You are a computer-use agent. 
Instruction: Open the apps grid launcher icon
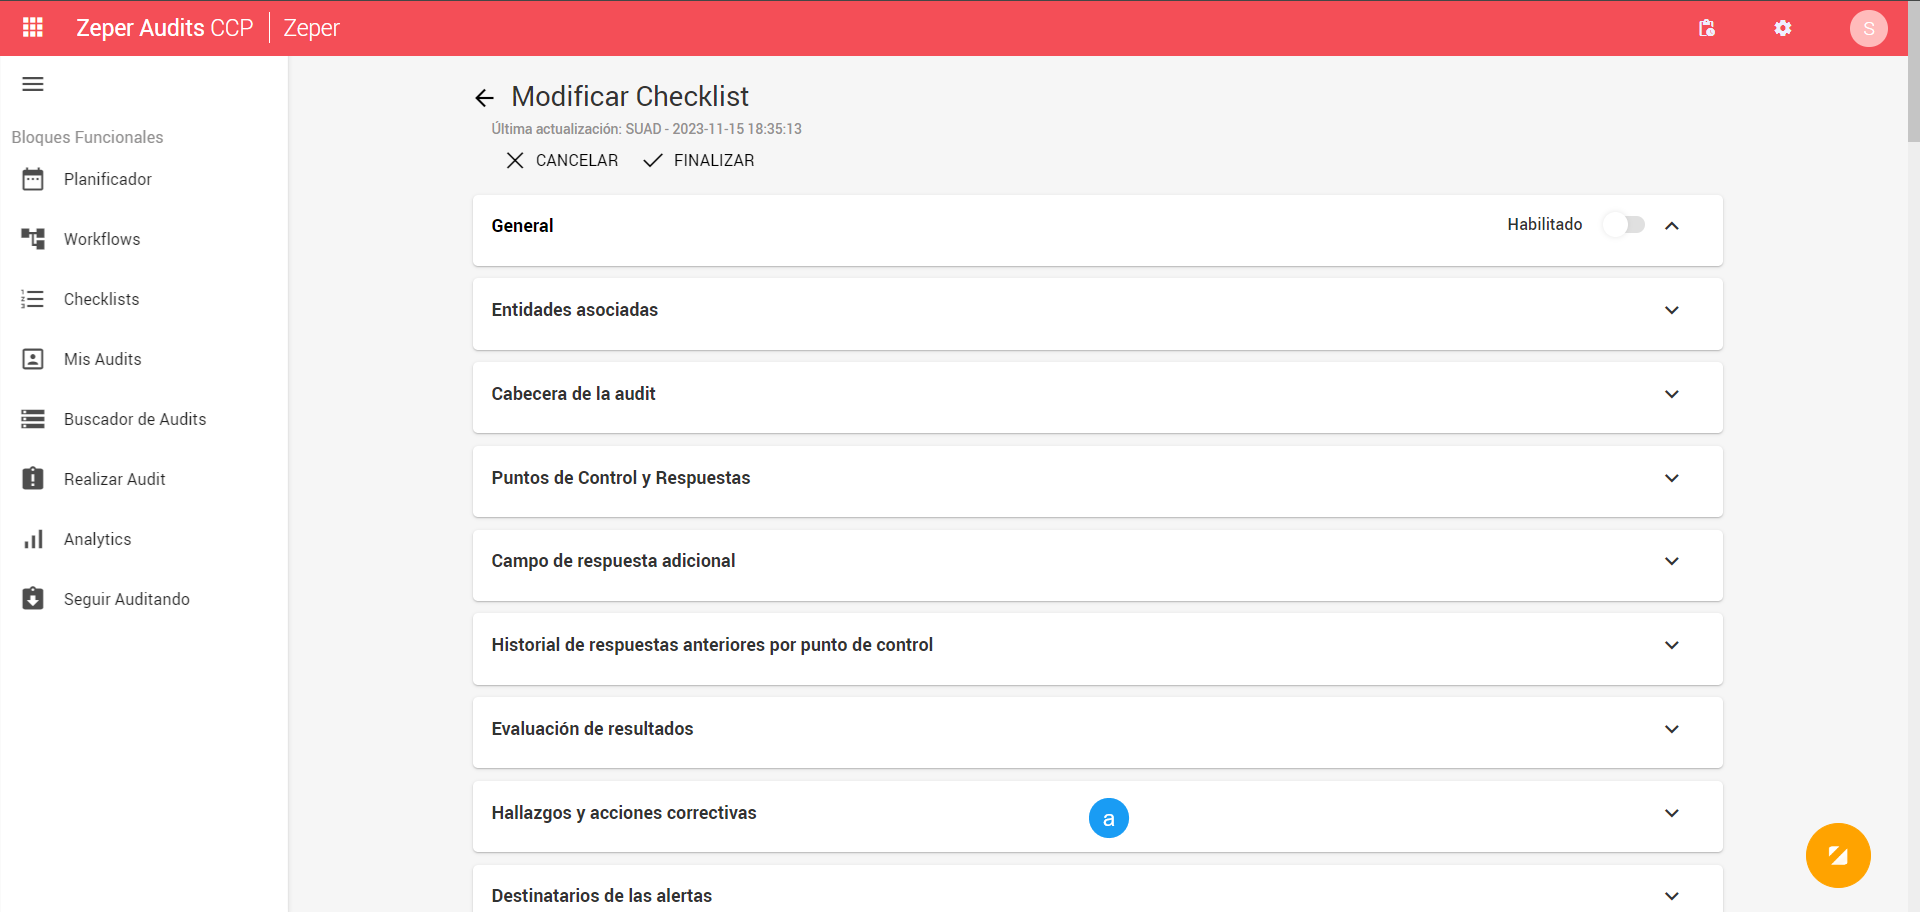click(x=32, y=27)
